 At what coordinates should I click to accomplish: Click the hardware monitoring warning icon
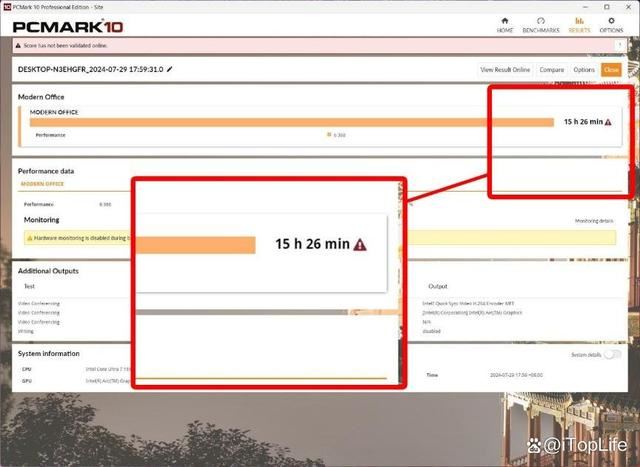[x=29, y=238]
